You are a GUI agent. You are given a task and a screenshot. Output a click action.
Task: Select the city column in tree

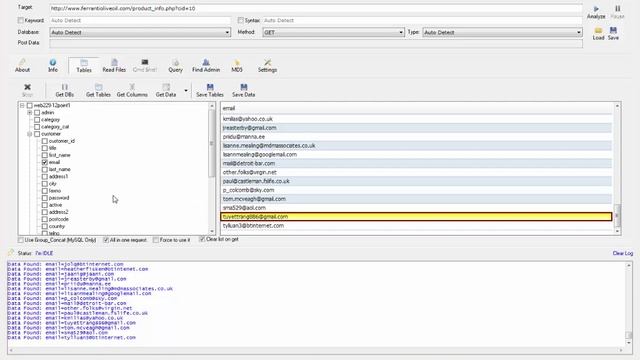[53, 184]
